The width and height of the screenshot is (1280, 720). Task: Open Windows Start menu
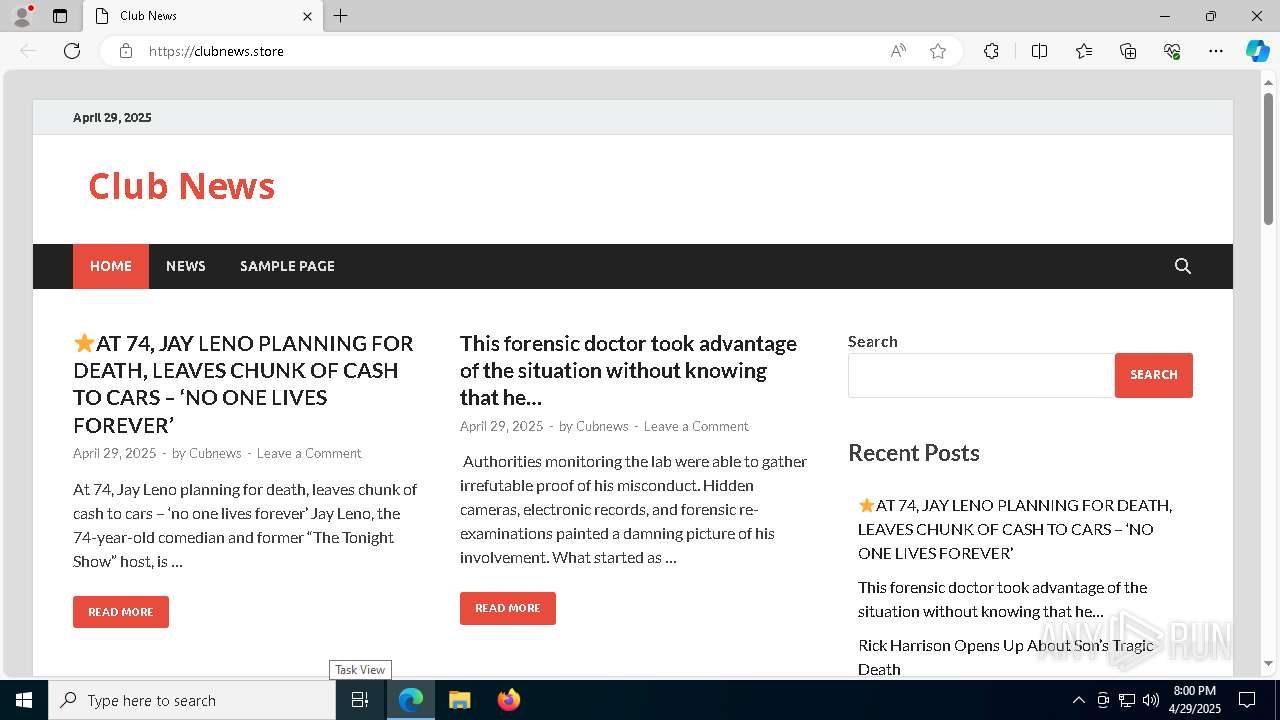[x=24, y=700]
